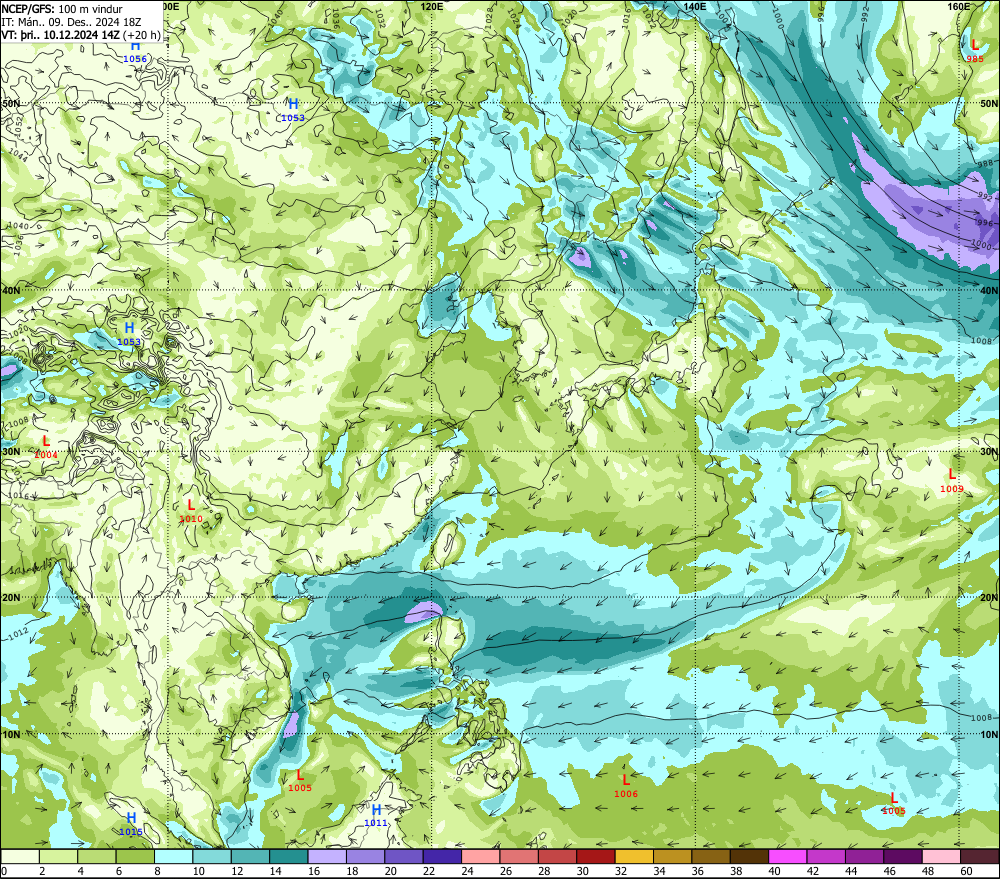Click the '(+20 h)' forecast offset text
Screen dimensions: 1000x879
[x=142, y=34]
